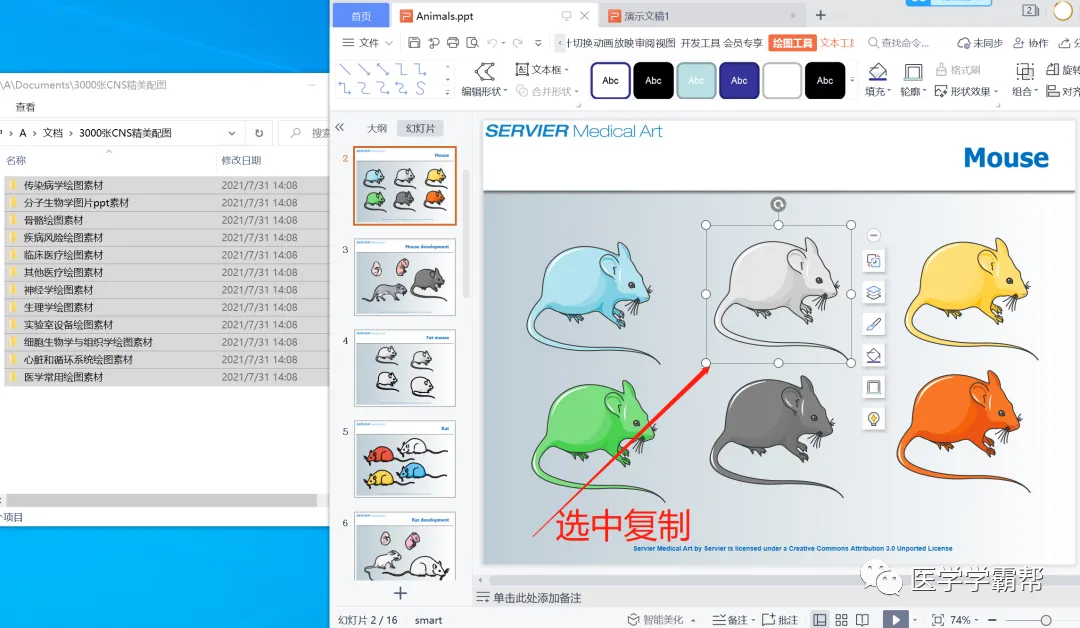Image resolution: width=1080 pixels, height=628 pixels.
Task: Open the Outline (轮廓) tool
Action: (x=913, y=80)
